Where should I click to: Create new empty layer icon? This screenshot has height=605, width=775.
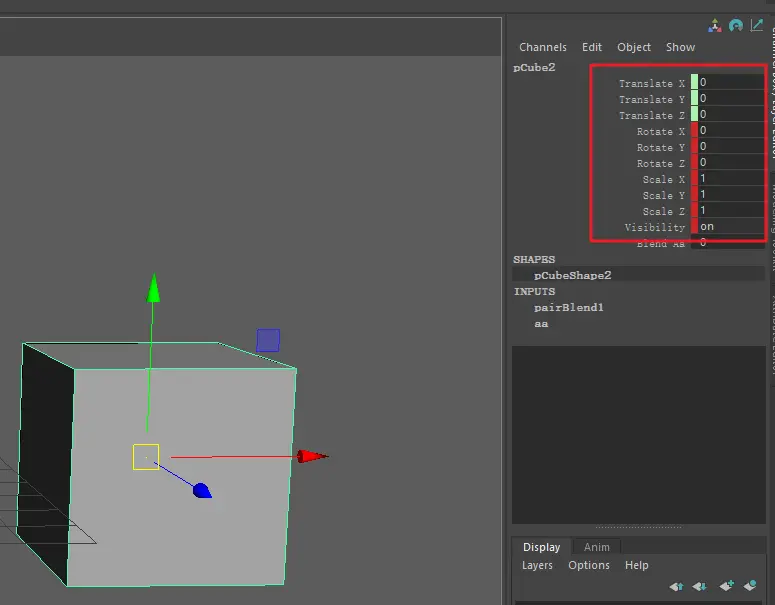(x=726, y=586)
